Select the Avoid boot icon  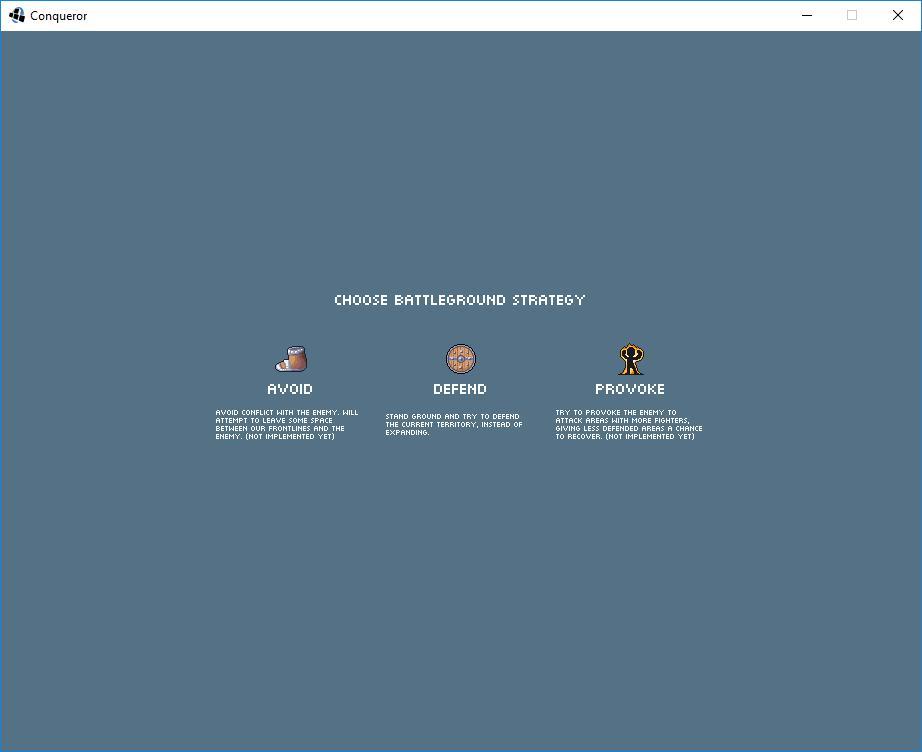[291, 359]
